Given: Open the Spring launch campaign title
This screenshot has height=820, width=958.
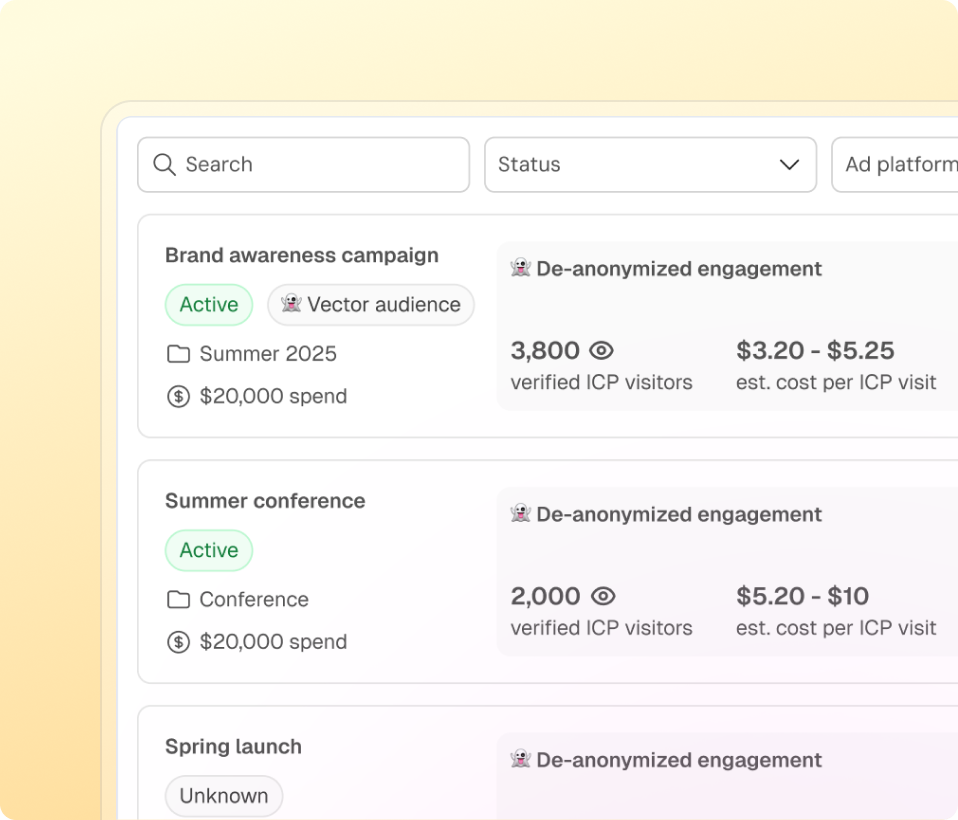Looking at the screenshot, I should 233,746.
